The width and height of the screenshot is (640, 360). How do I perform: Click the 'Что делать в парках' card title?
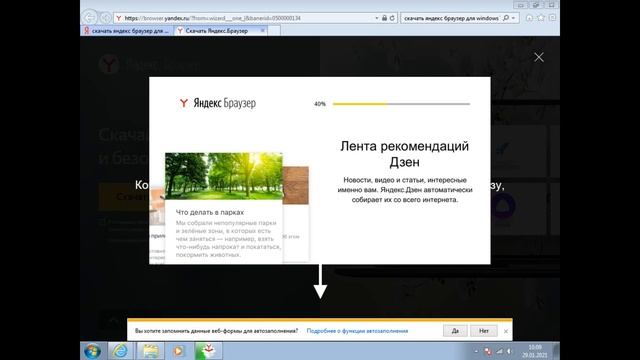tap(210, 212)
